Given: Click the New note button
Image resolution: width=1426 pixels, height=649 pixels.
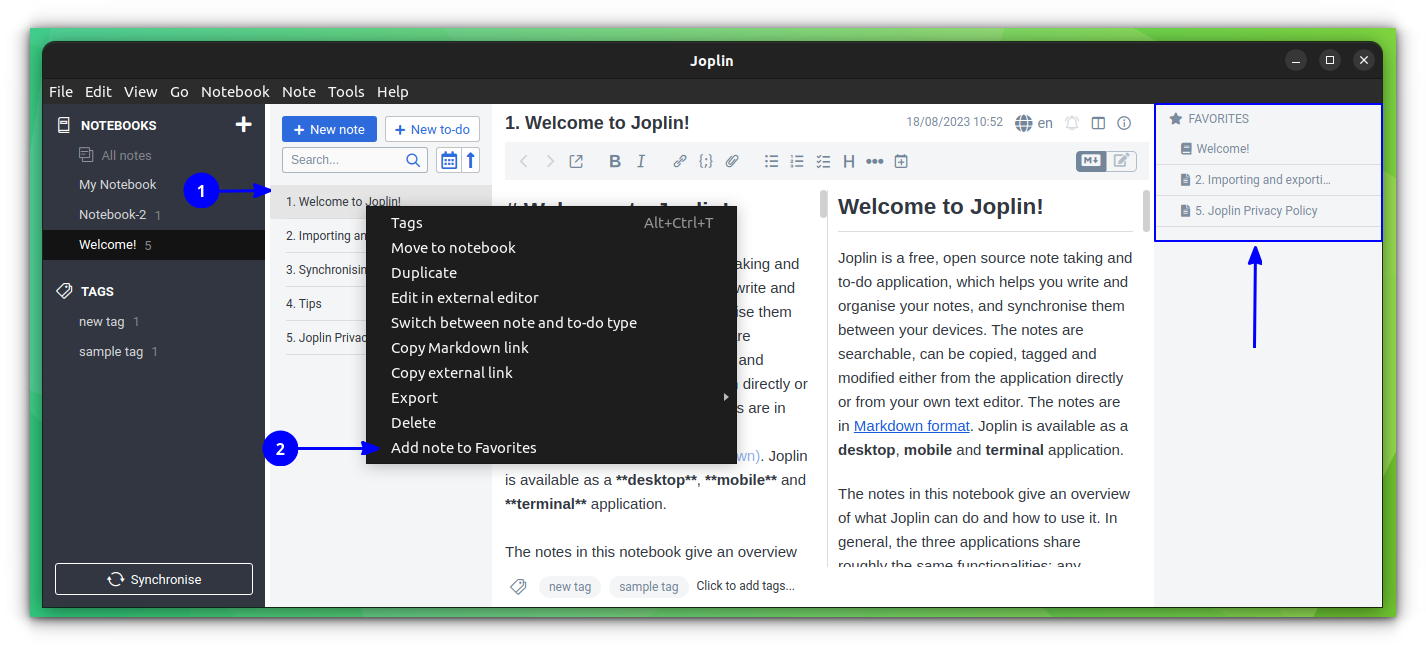Looking at the screenshot, I should tap(329, 129).
